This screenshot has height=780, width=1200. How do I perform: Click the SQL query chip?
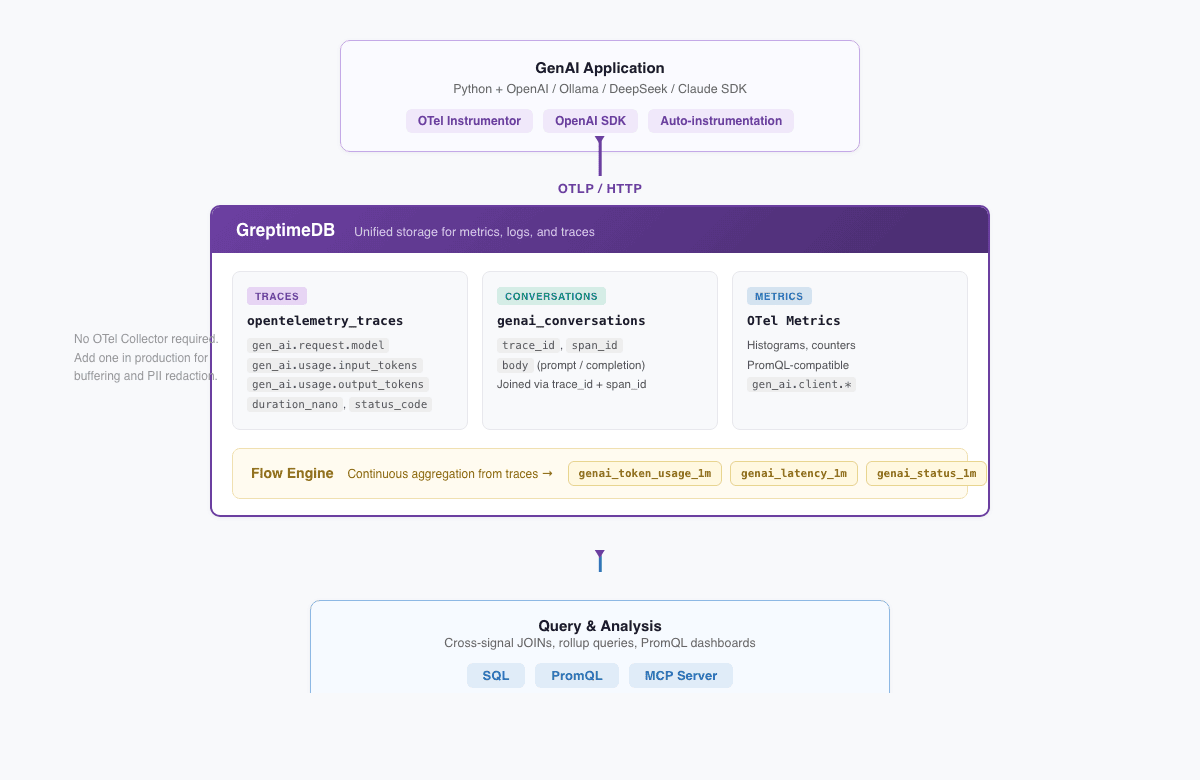(x=496, y=676)
